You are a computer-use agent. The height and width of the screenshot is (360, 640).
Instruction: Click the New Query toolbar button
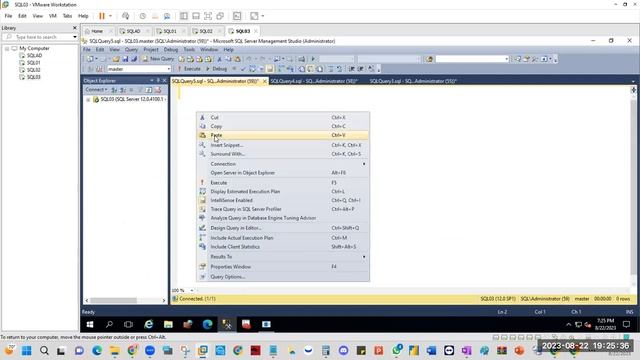point(158,59)
